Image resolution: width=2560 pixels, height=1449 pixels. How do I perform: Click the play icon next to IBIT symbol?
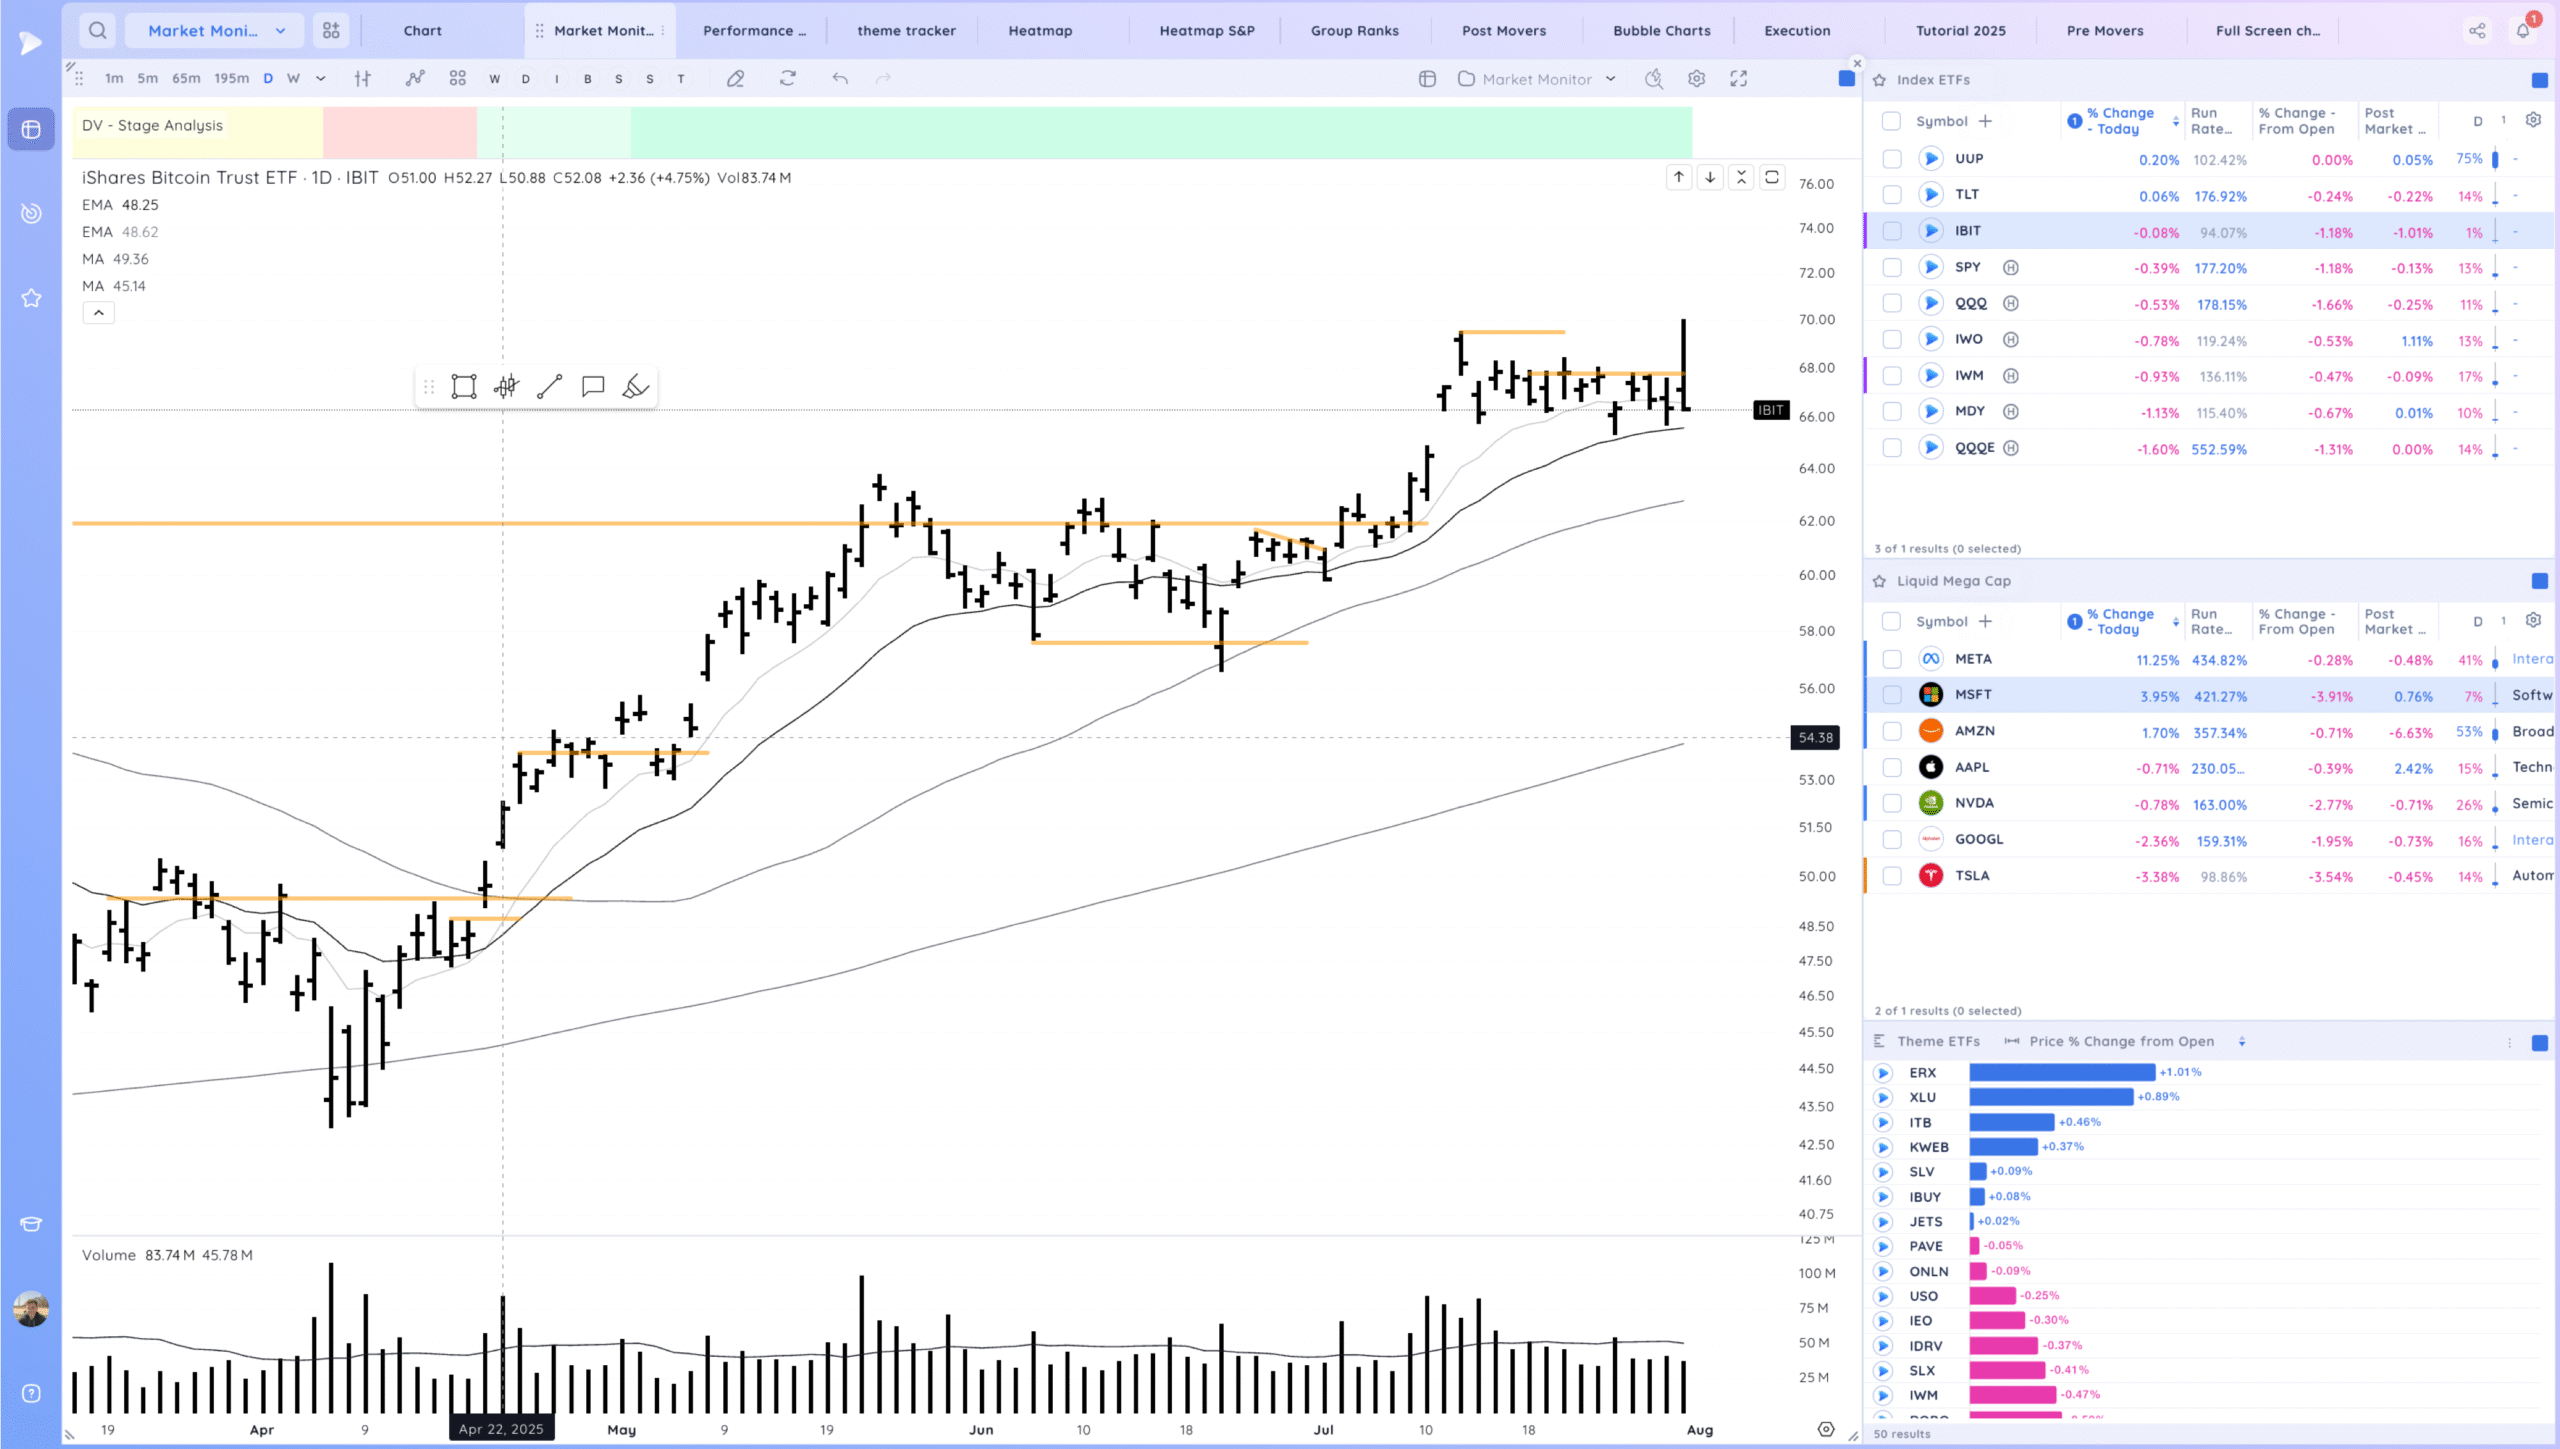click(1931, 230)
